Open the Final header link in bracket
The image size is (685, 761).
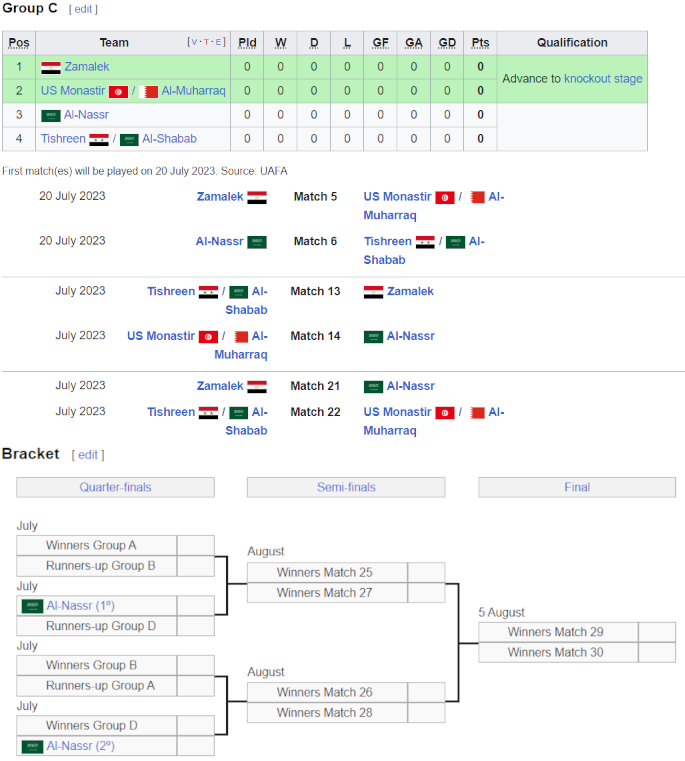click(x=577, y=487)
